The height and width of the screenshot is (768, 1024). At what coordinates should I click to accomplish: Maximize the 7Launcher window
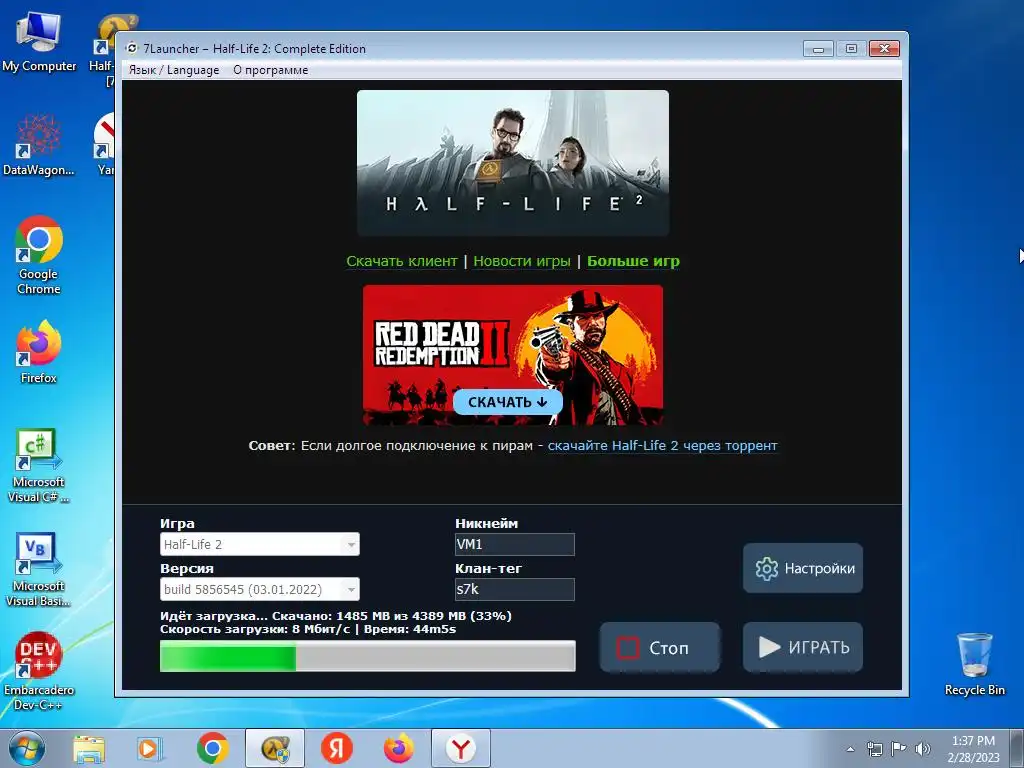click(x=851, y=49)
